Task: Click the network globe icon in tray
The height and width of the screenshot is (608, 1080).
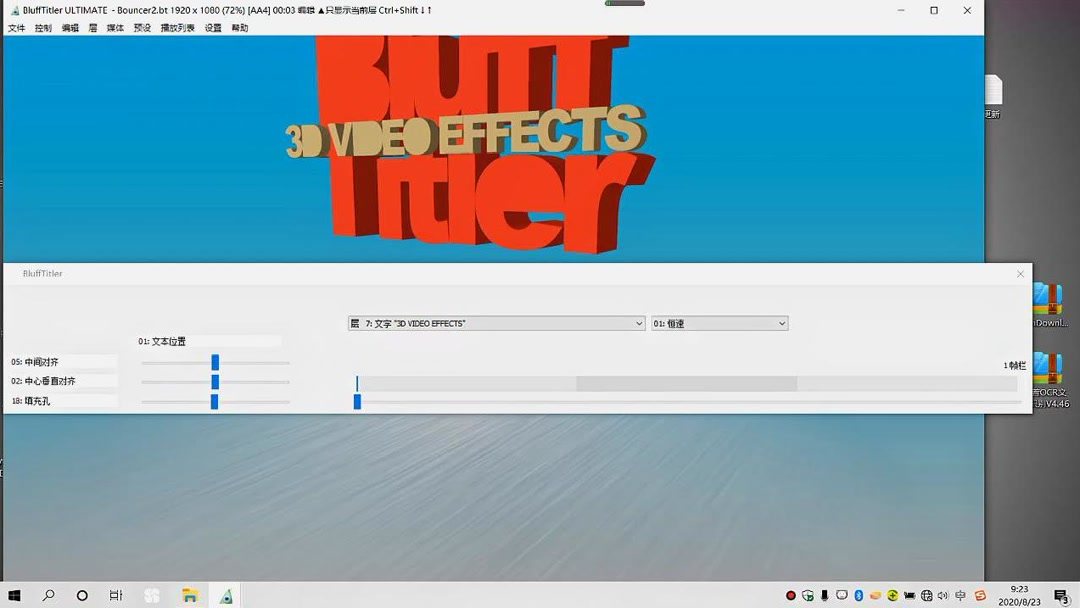Action: 926,594
